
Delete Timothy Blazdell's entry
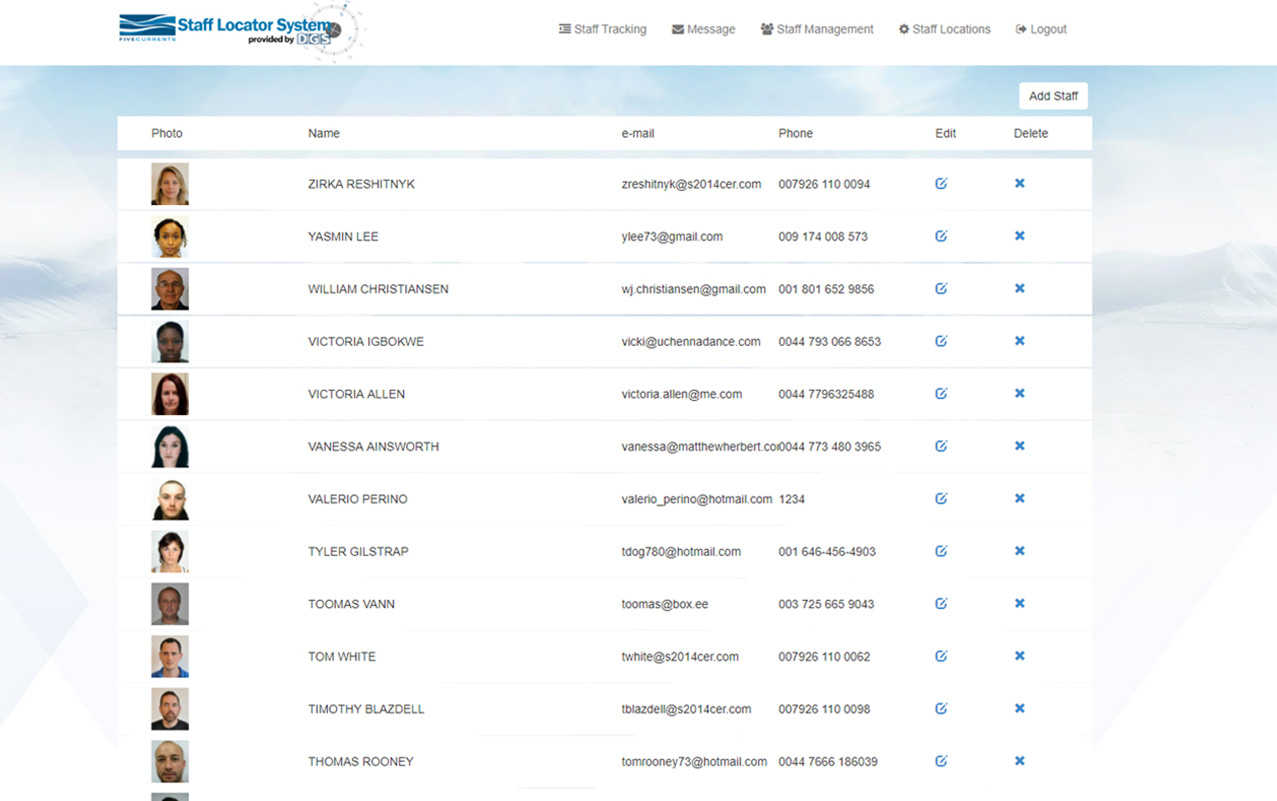tap(1020, 709)
